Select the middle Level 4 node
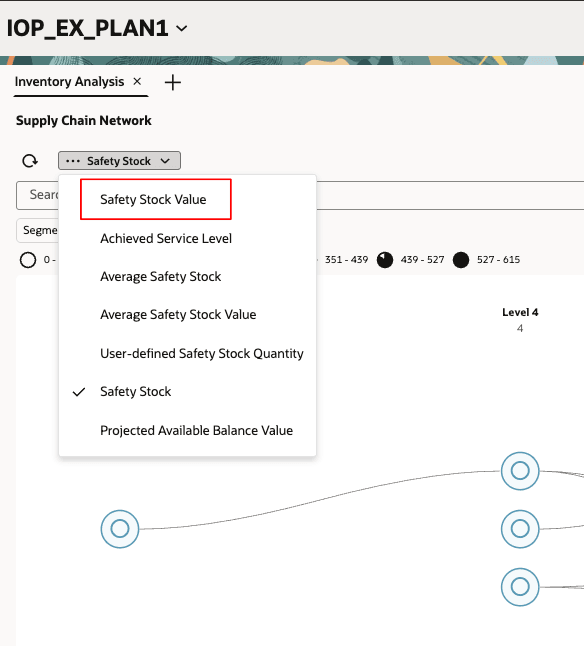The width and height of the screenshot is (584, 646). (x=520, y=529)
